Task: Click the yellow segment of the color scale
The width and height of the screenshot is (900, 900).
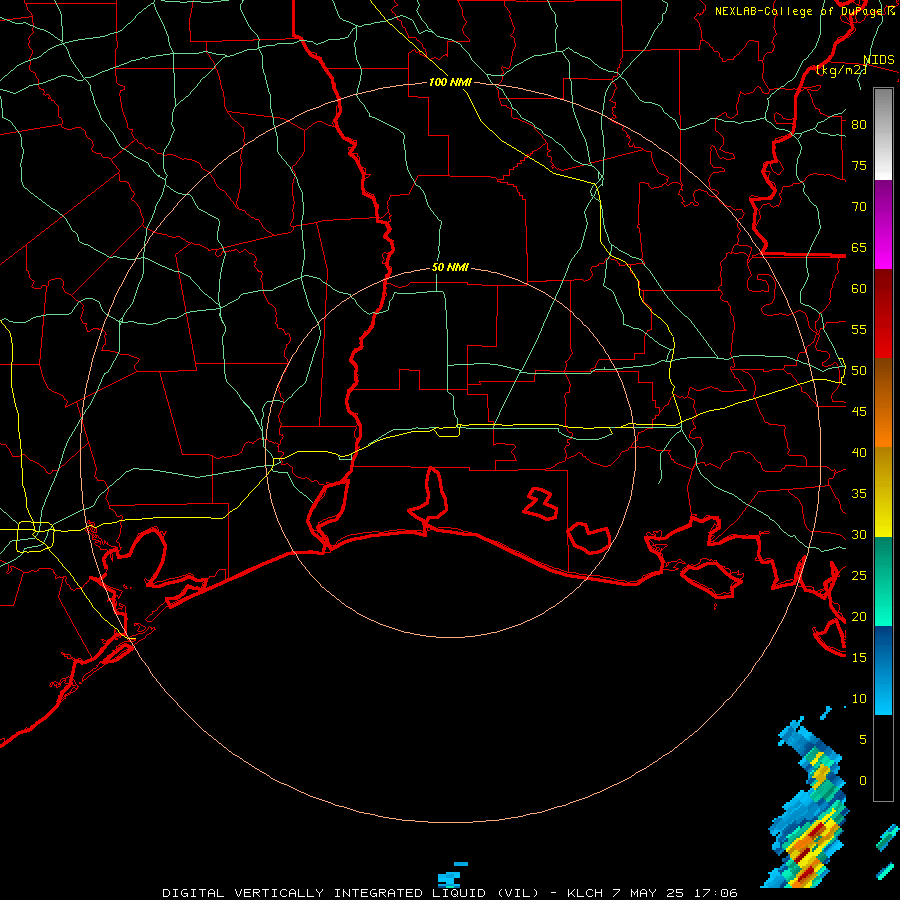Action: (883, 492)
